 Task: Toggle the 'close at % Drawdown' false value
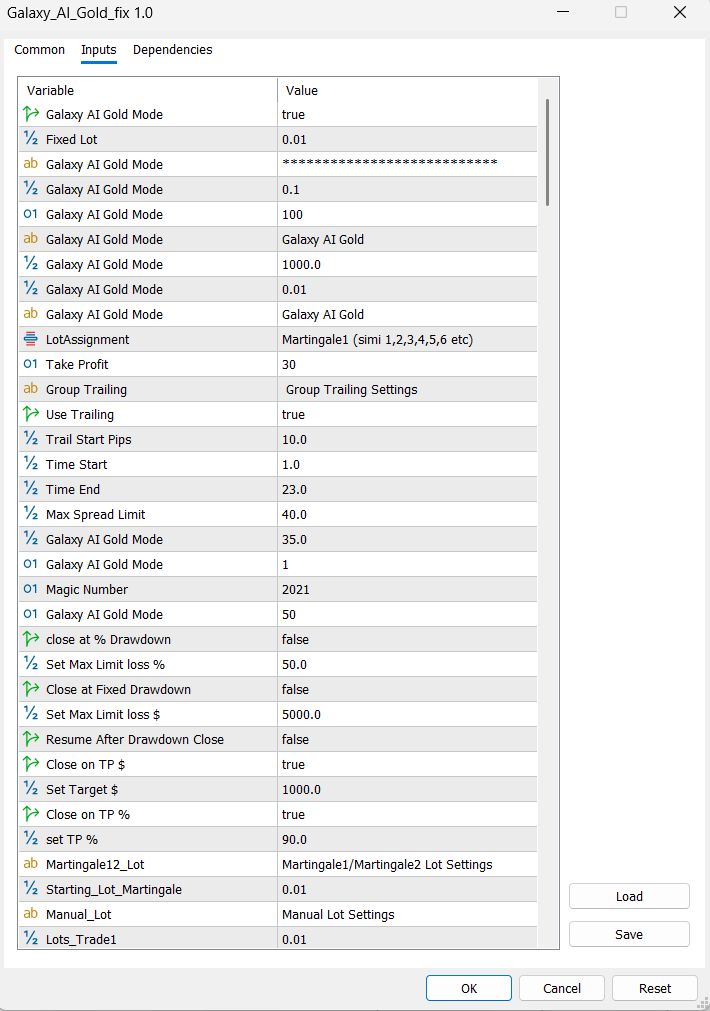410,640
